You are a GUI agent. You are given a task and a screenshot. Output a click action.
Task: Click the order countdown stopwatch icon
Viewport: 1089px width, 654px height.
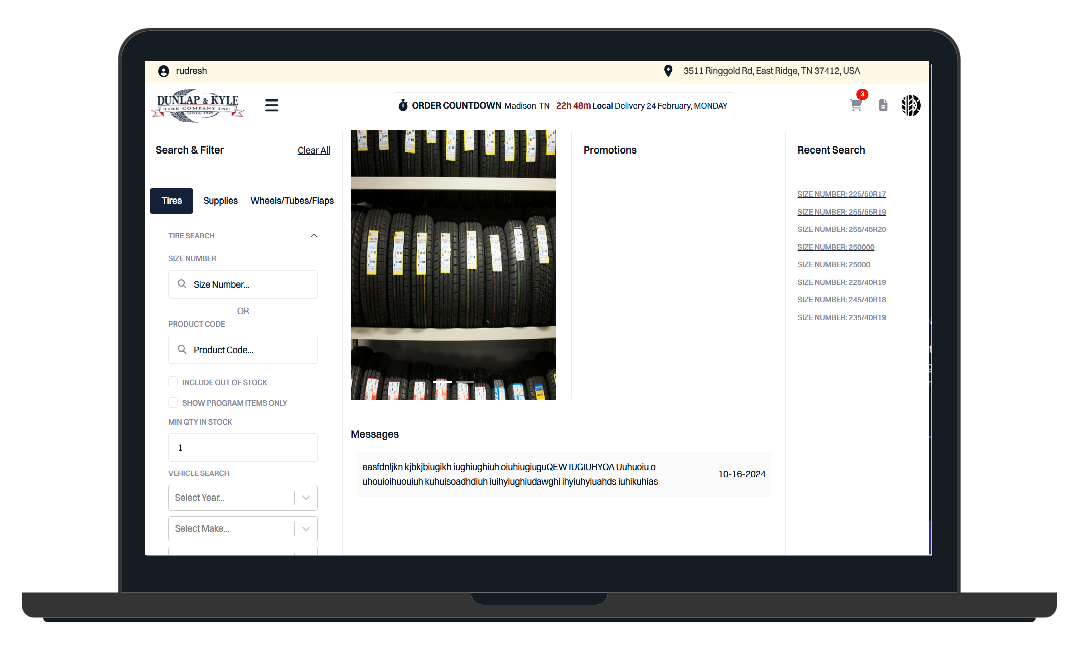pos(403,106)
